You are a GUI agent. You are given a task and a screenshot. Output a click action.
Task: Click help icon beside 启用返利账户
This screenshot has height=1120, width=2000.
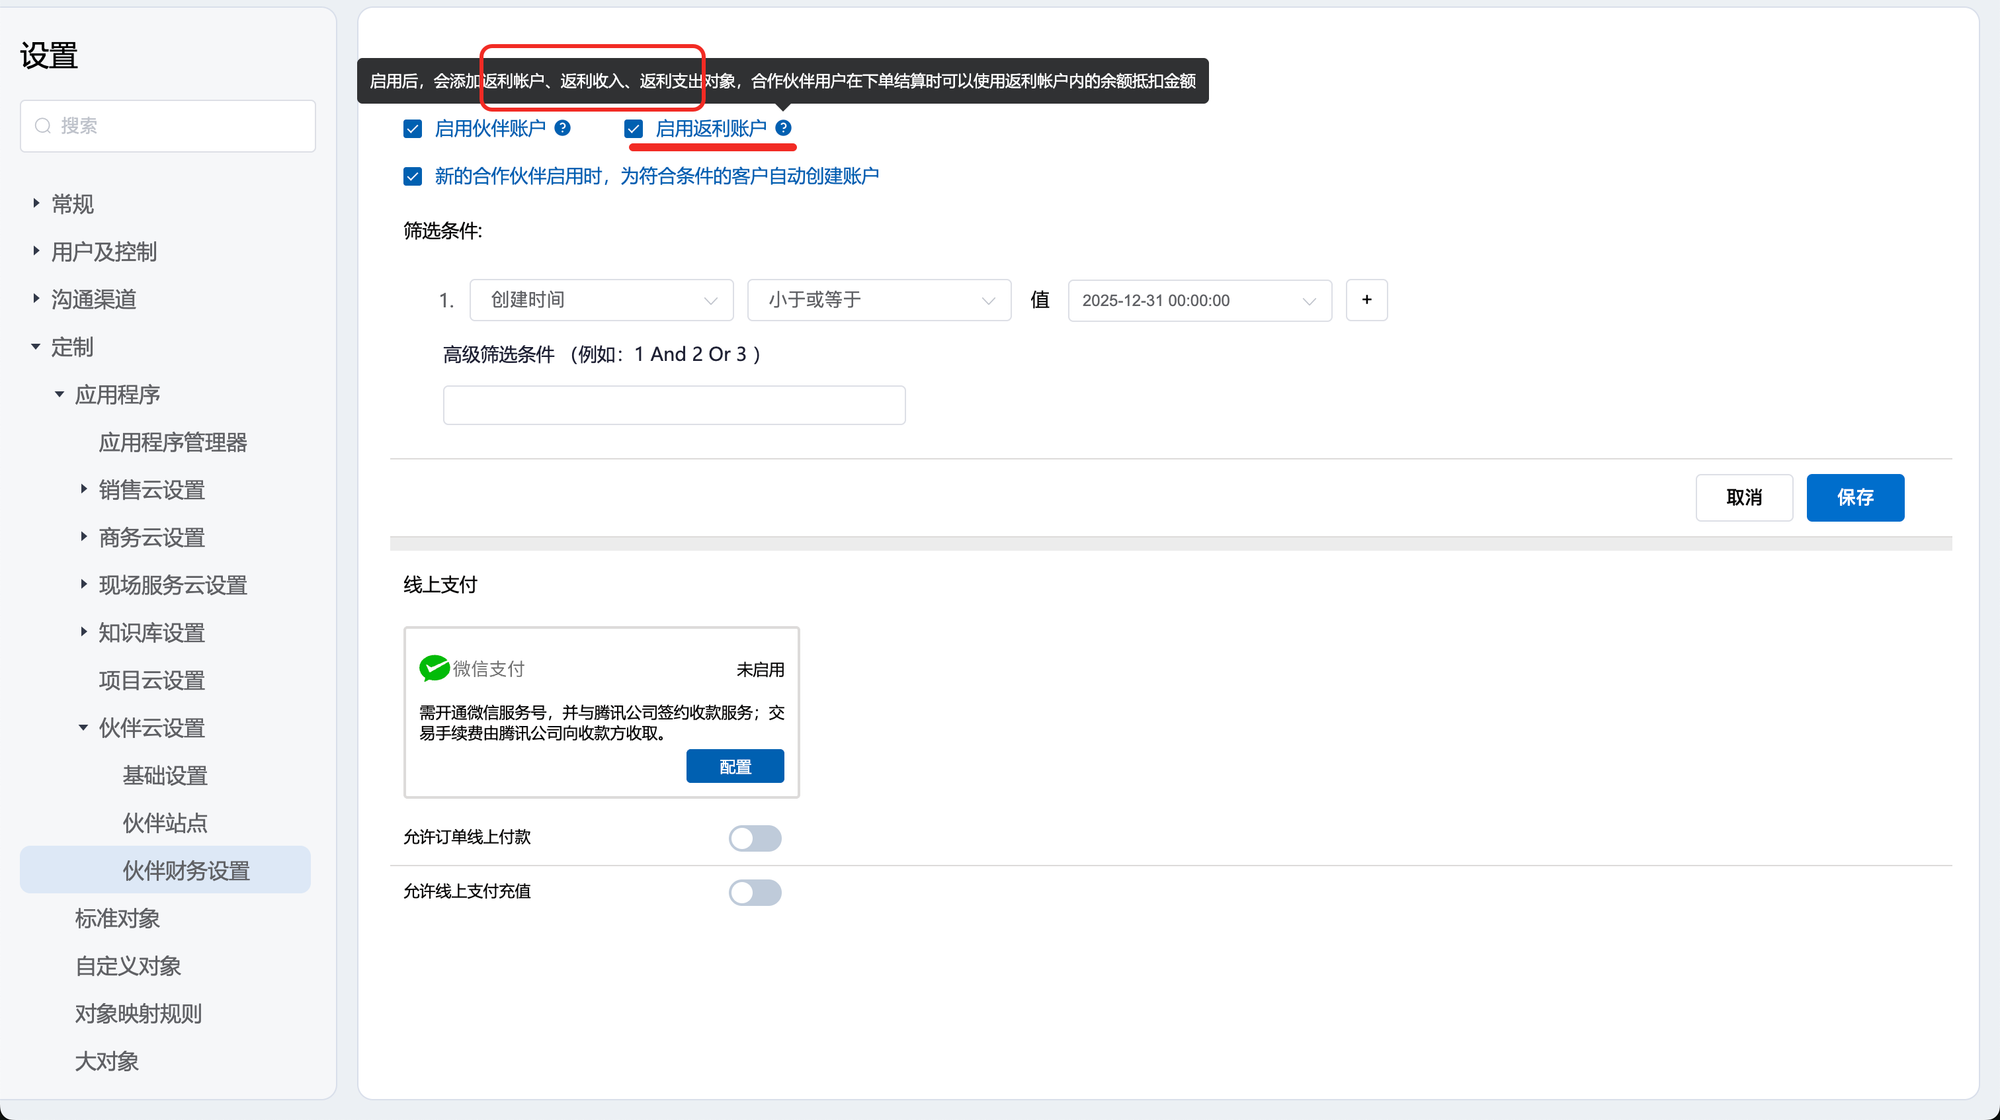click(783, 128)
